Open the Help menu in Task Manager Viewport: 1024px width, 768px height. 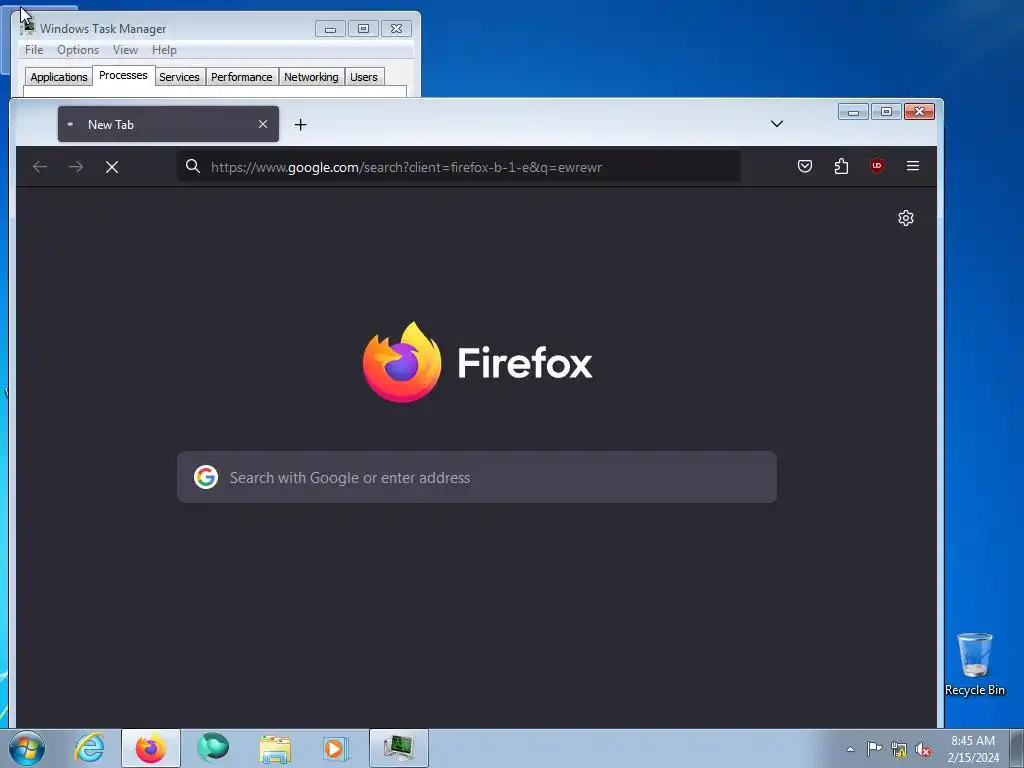click(164, 50)
